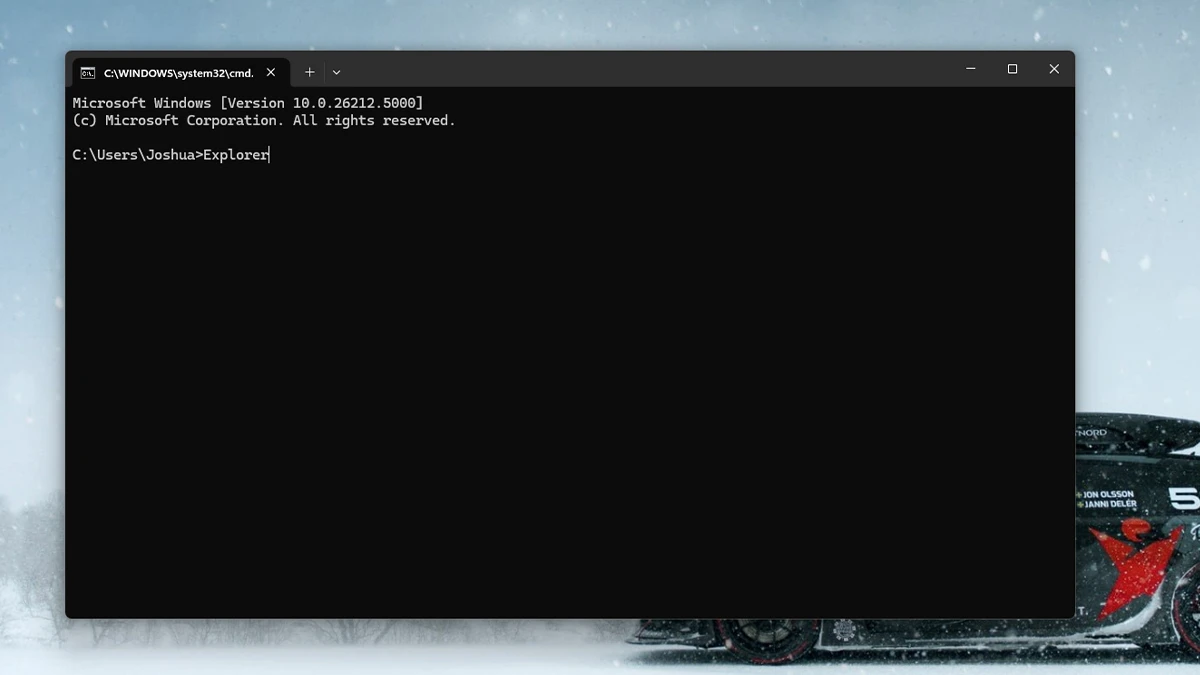Minimize the terminal window
The width and height of the screenshot is (1200, 675).
click(970, 69)
